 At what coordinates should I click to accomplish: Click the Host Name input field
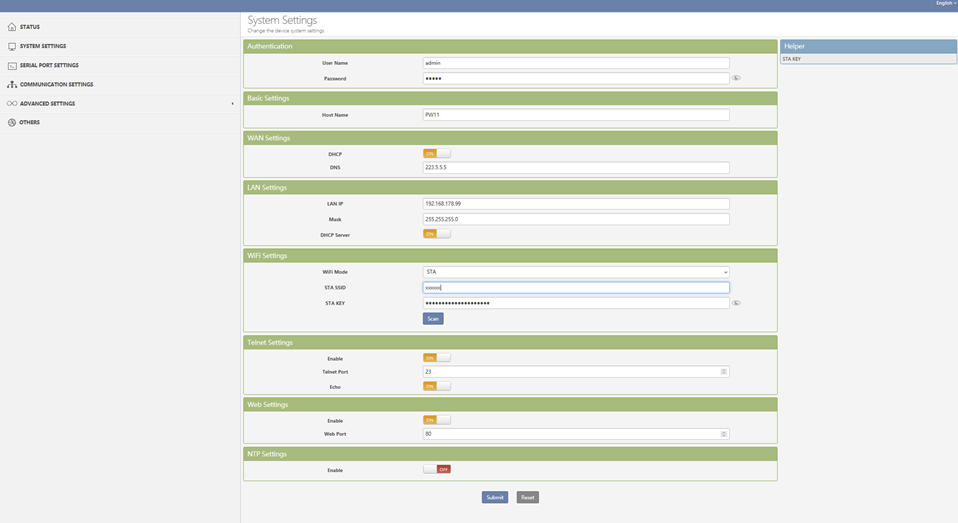[x=576, y=115]
